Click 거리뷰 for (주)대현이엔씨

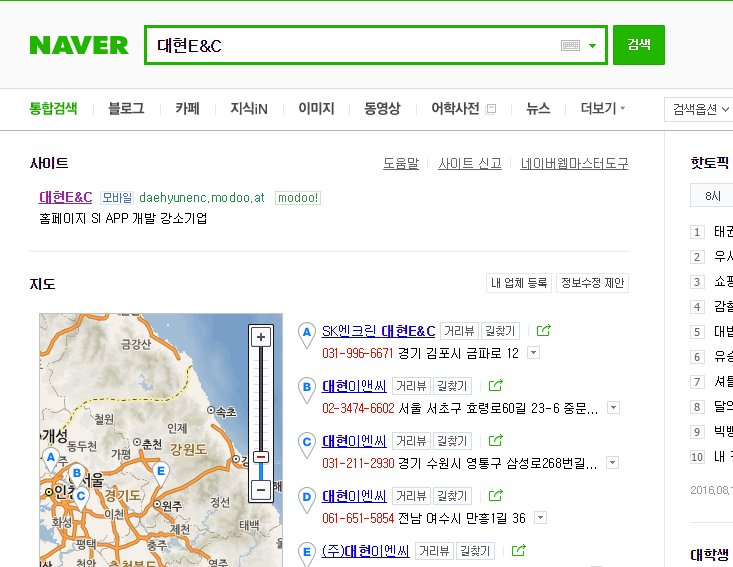pyautogui.click(x=434, y=551)
